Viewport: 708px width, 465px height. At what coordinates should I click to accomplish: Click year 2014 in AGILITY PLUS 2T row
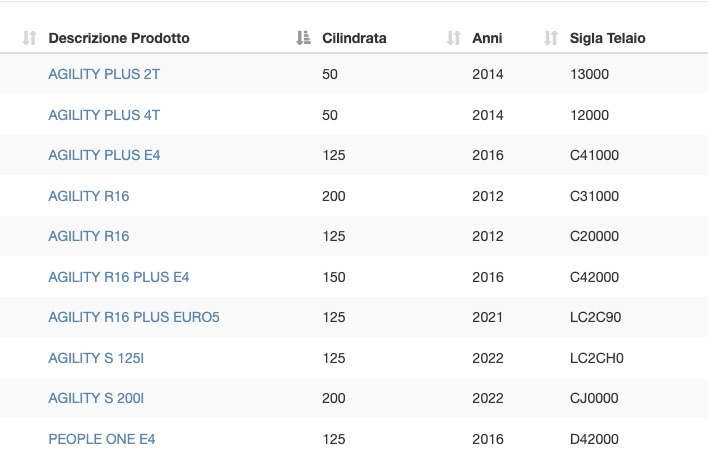click(x=488, y=74)
